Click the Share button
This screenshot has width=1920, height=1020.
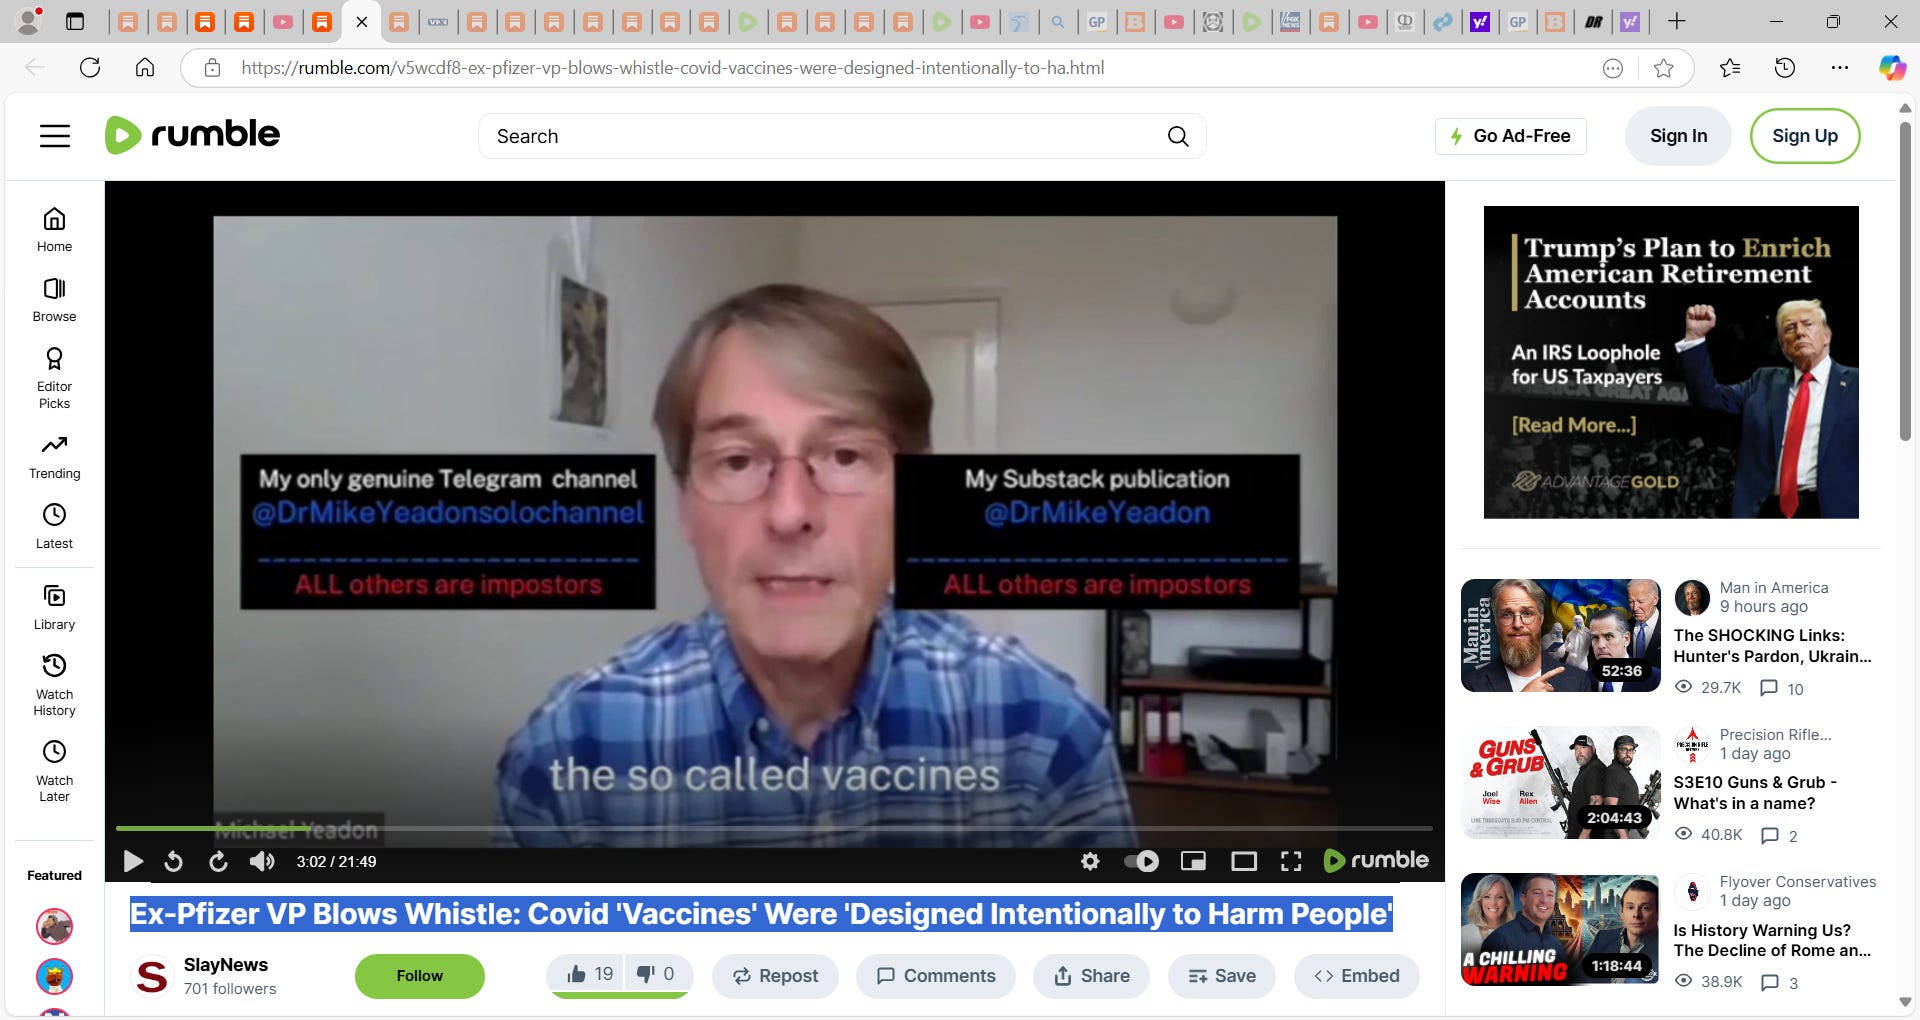[x=1091, y=976]
